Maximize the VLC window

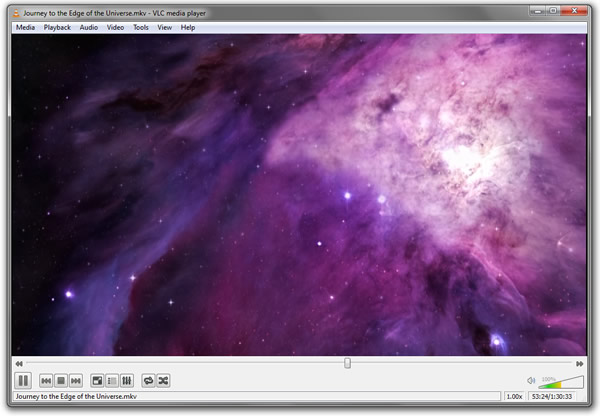553,11
